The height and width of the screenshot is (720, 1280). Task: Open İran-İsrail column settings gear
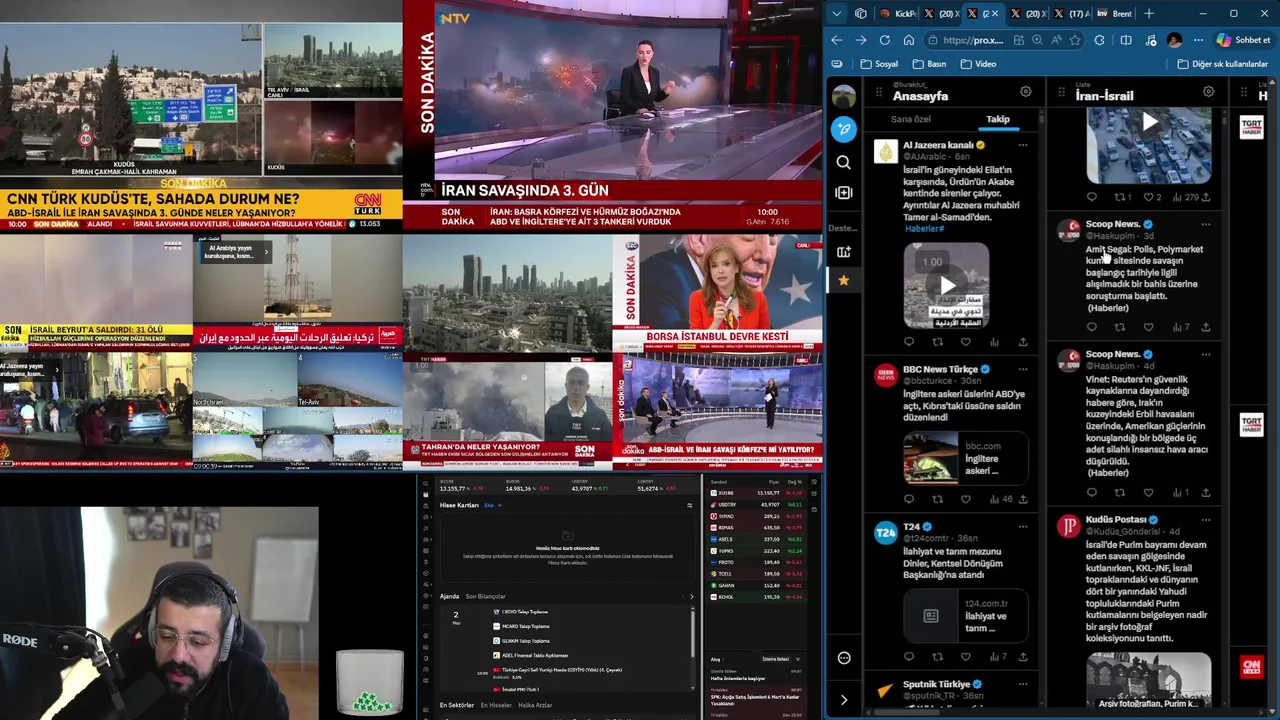1208,92
